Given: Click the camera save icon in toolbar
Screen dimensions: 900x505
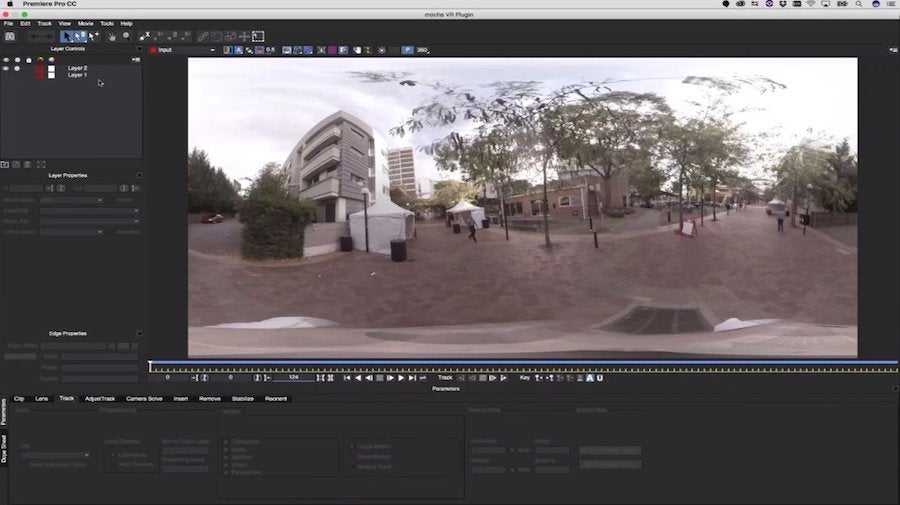Looking at the screenshot, I should coord(10,36).
